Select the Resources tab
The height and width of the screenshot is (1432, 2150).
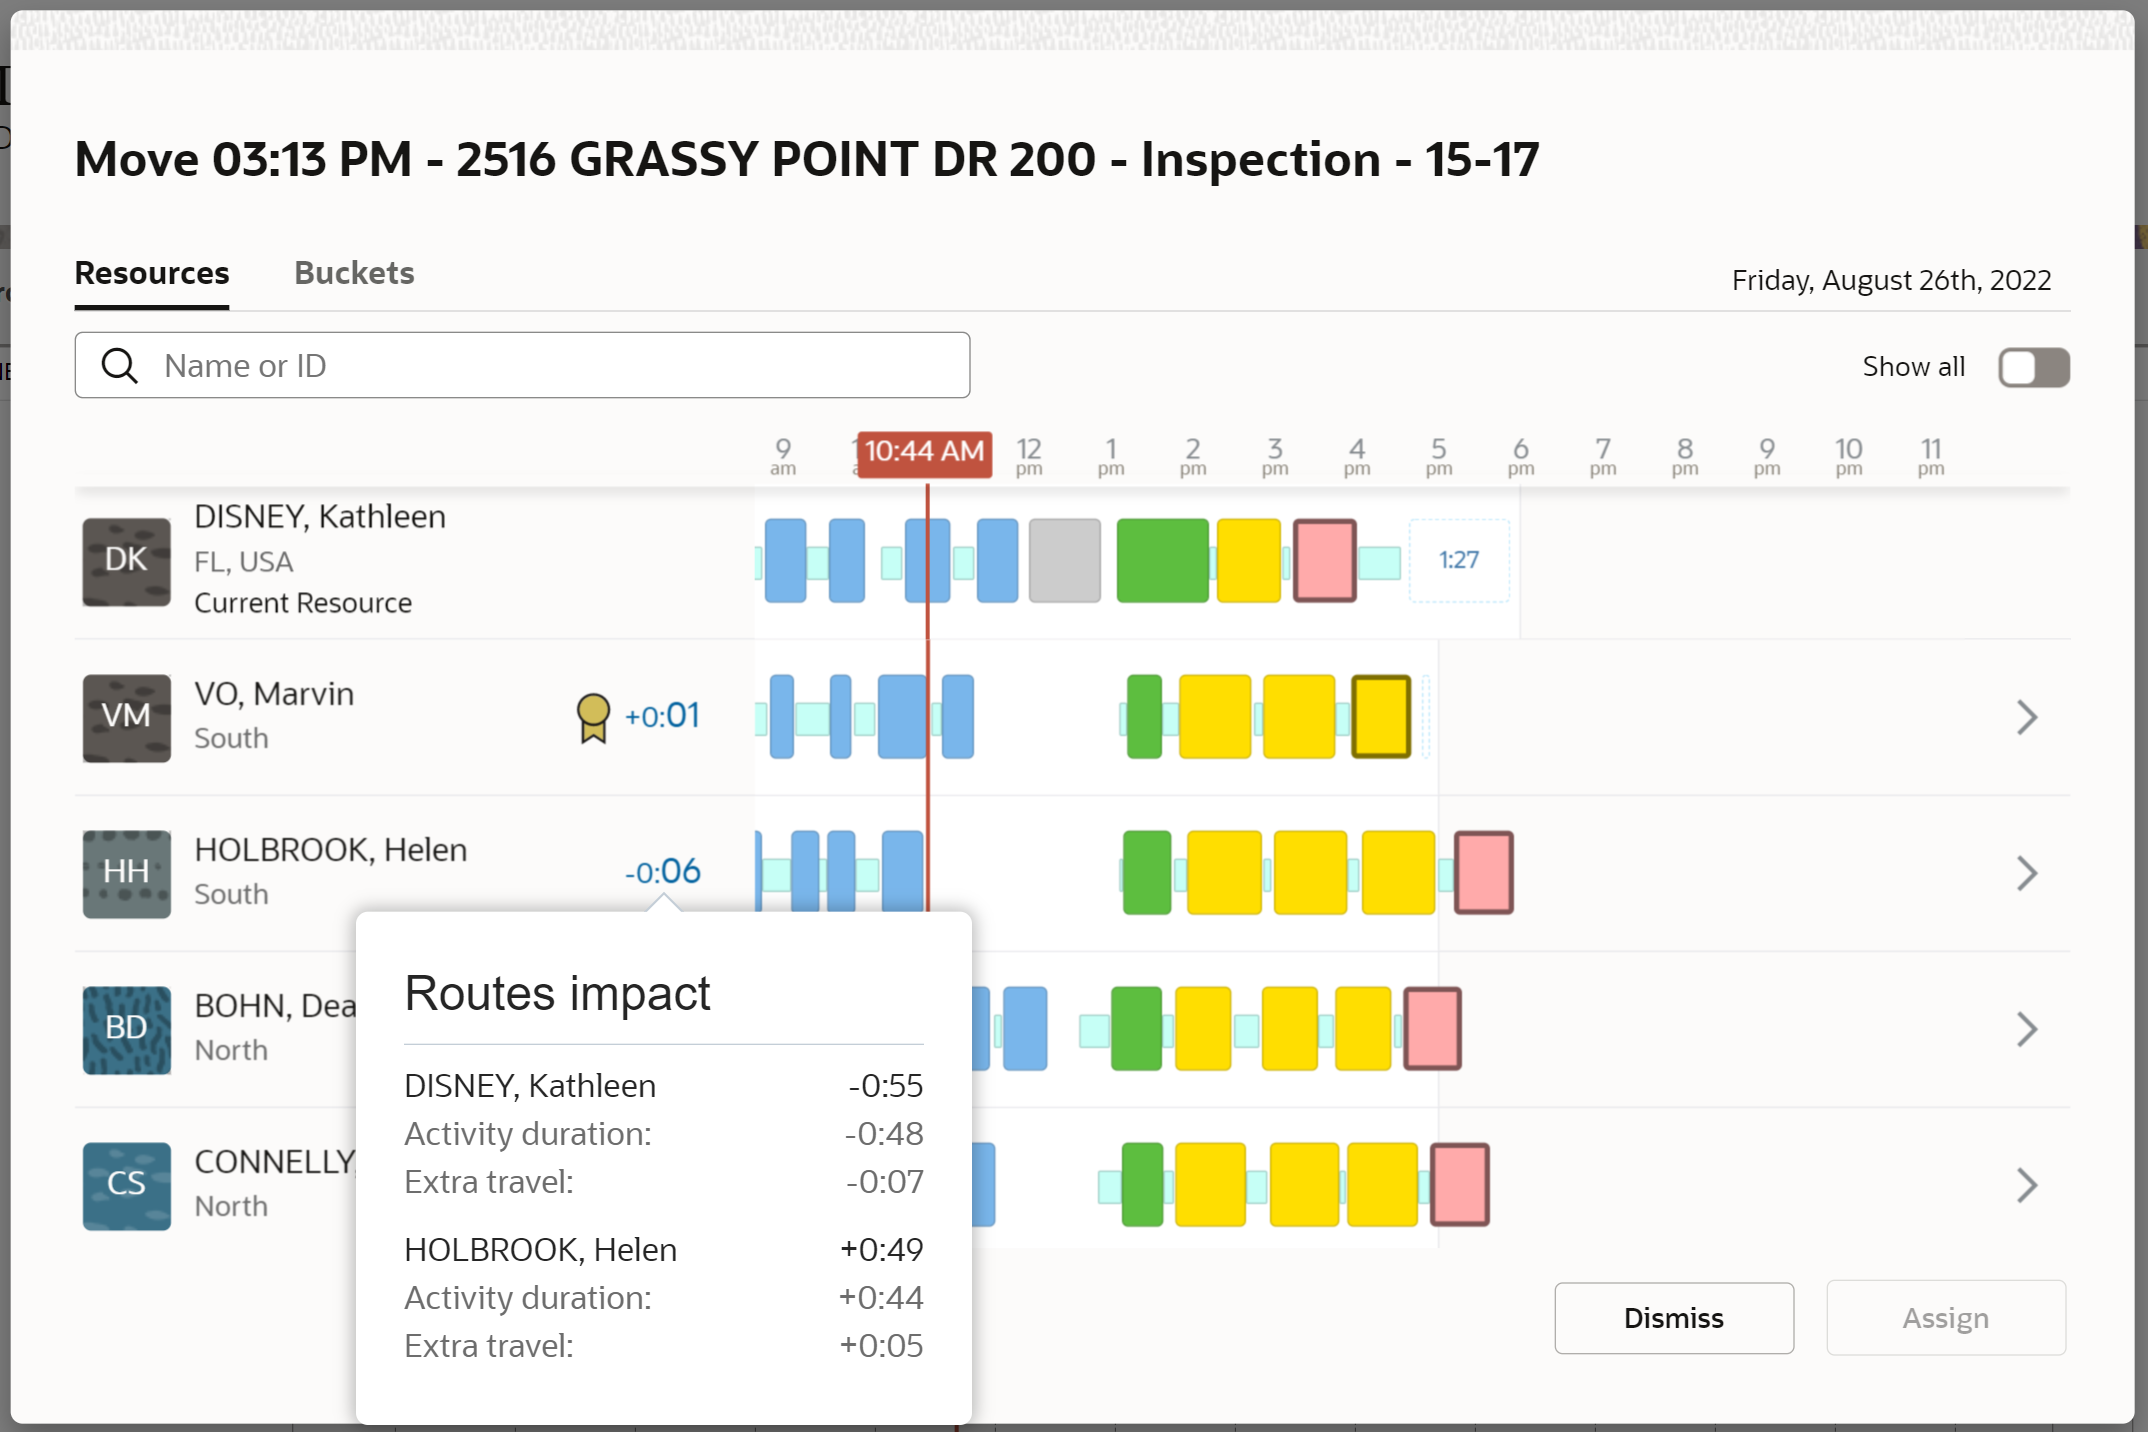click(x=152, y=273)
